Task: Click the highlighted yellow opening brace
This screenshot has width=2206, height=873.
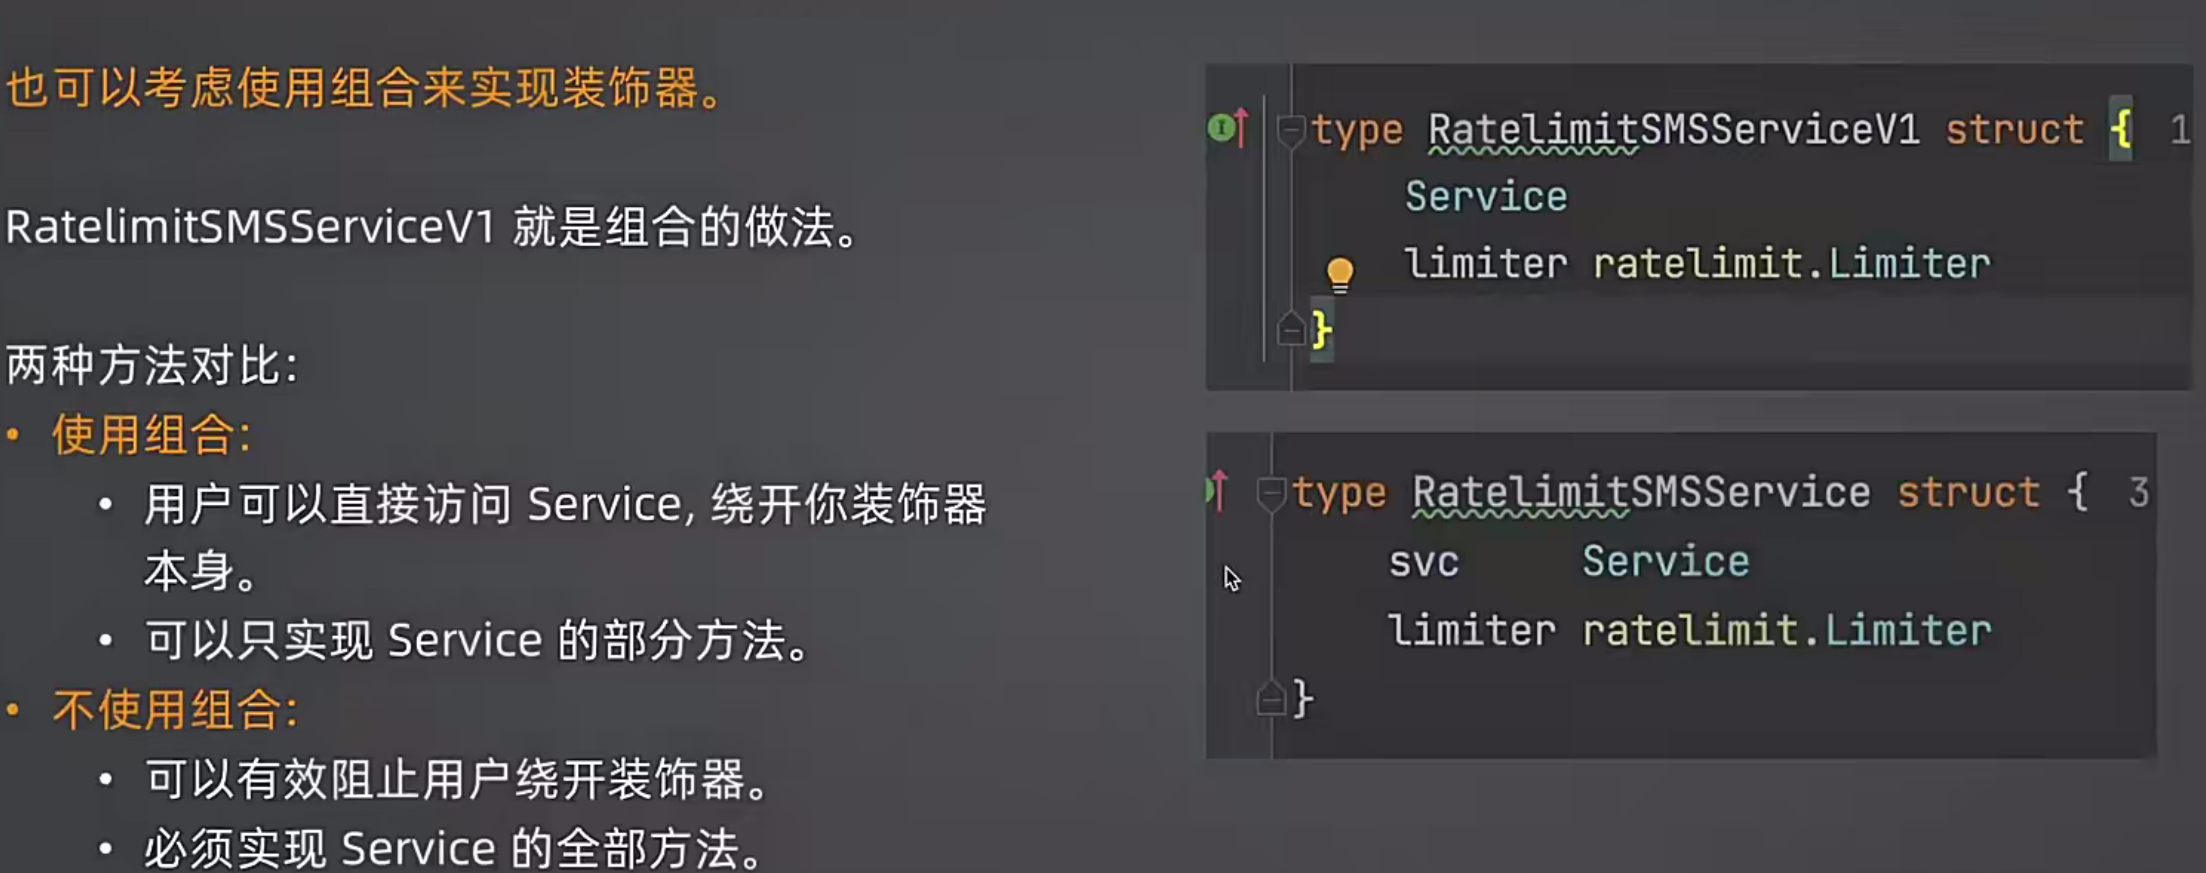Action: [x=2120, y=129]
